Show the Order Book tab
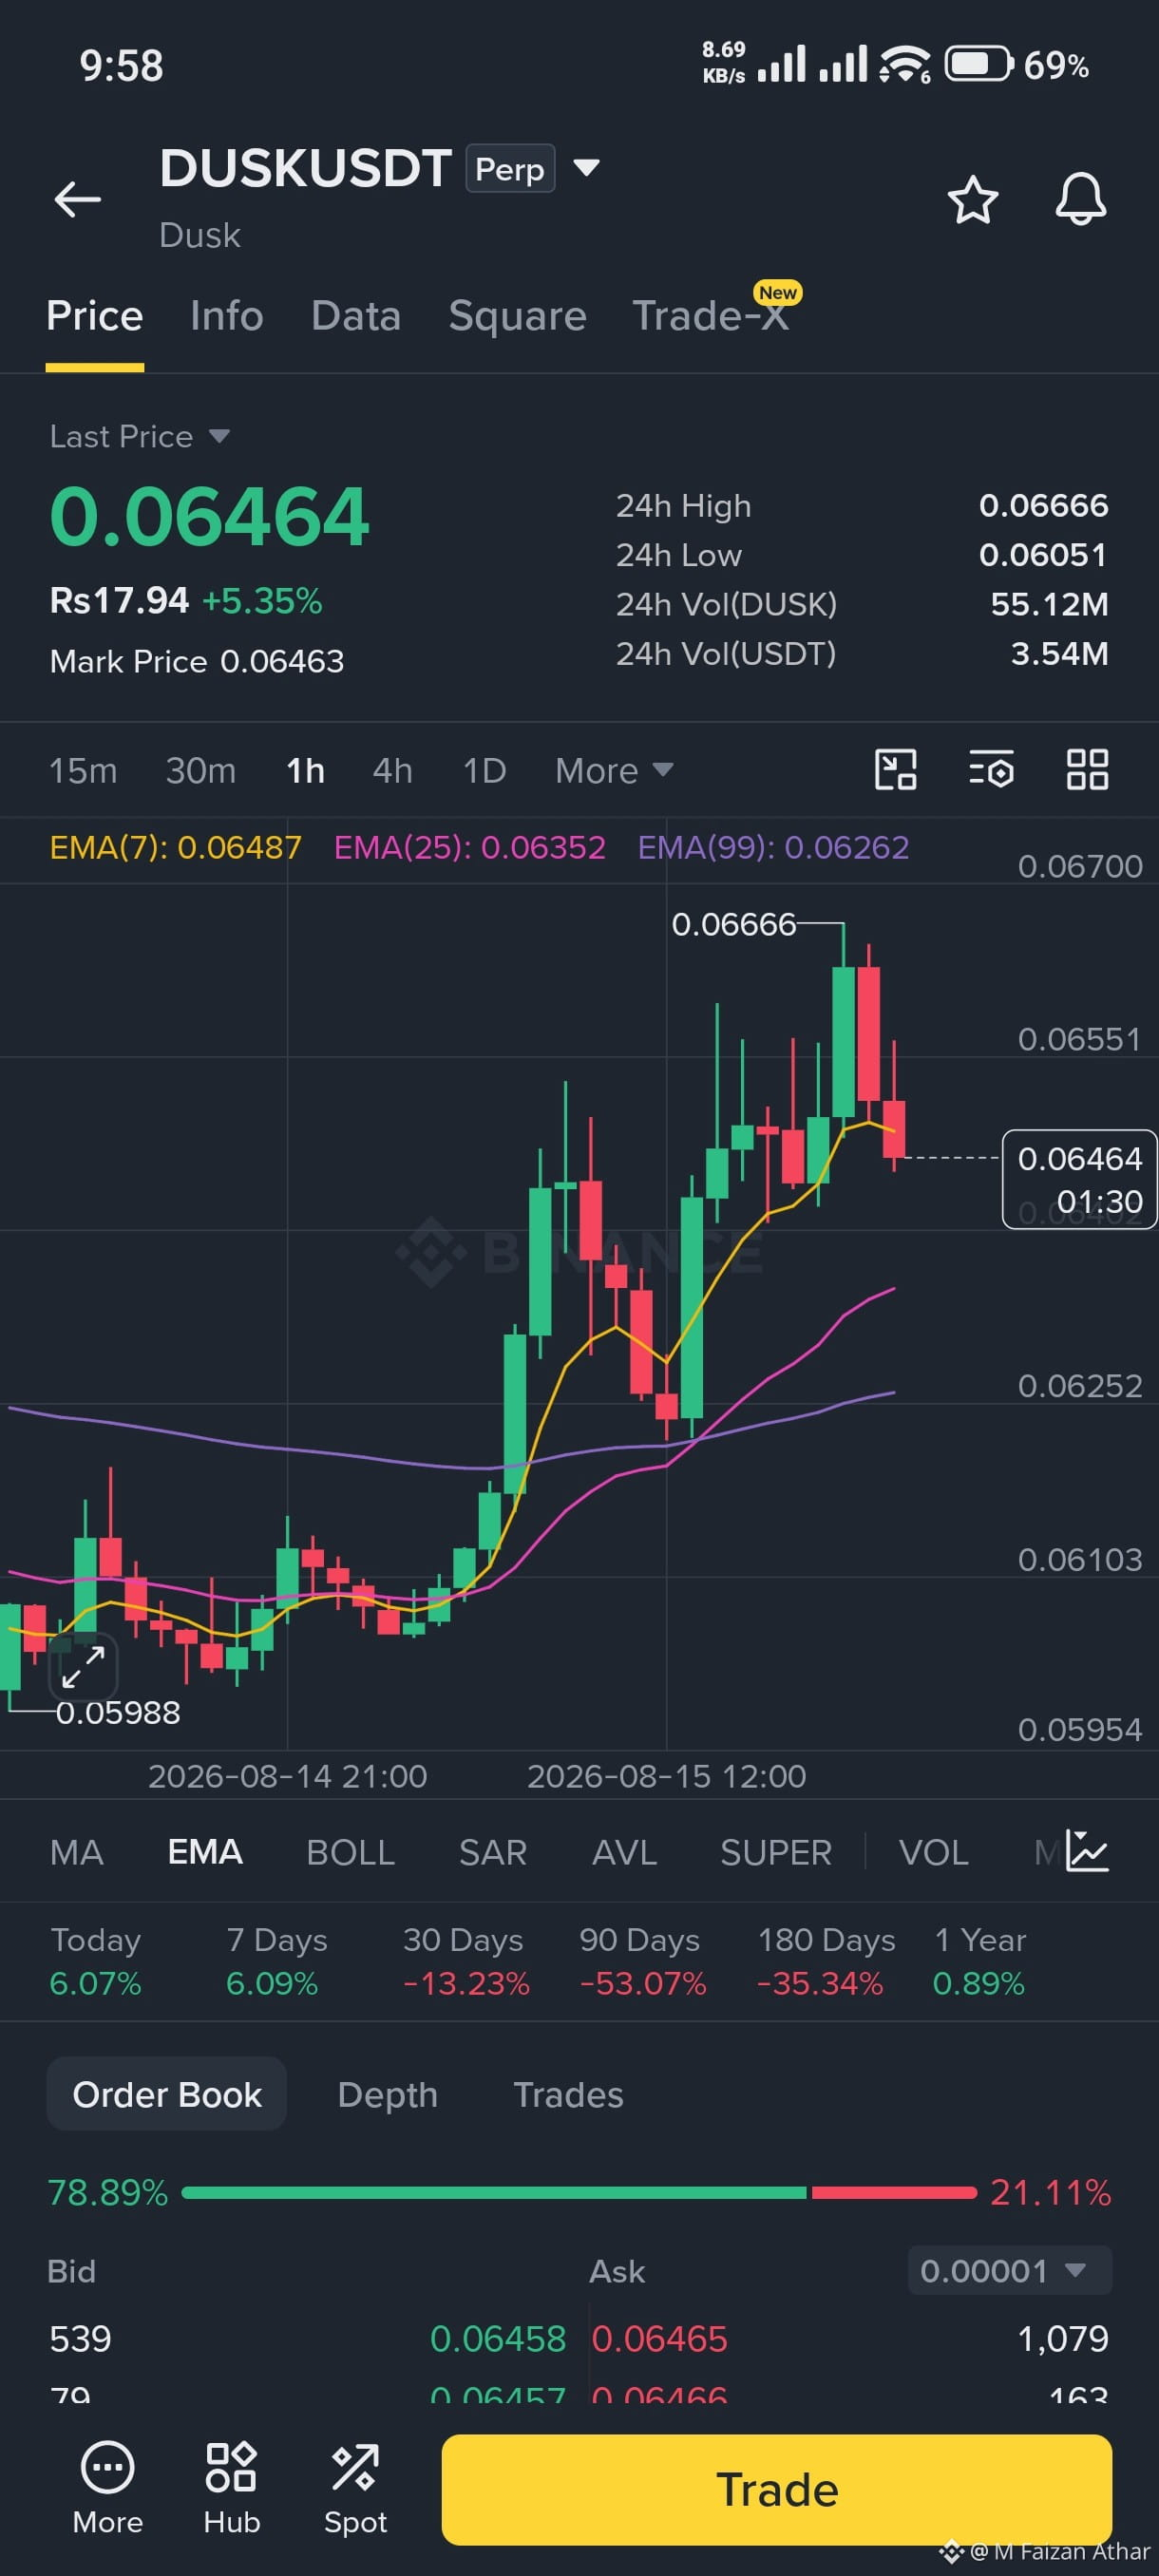 (167, 2094)
